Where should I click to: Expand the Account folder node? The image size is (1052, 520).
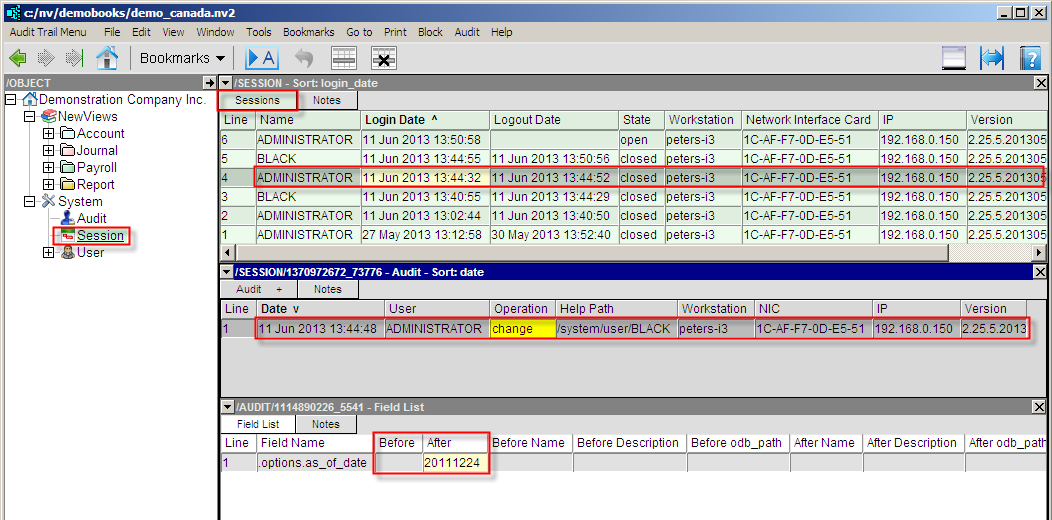pos(48,134)
